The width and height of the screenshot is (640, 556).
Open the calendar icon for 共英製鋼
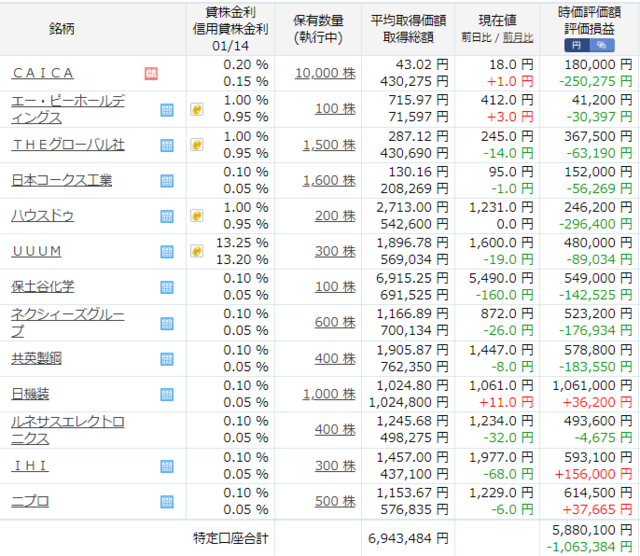(167, 359)
